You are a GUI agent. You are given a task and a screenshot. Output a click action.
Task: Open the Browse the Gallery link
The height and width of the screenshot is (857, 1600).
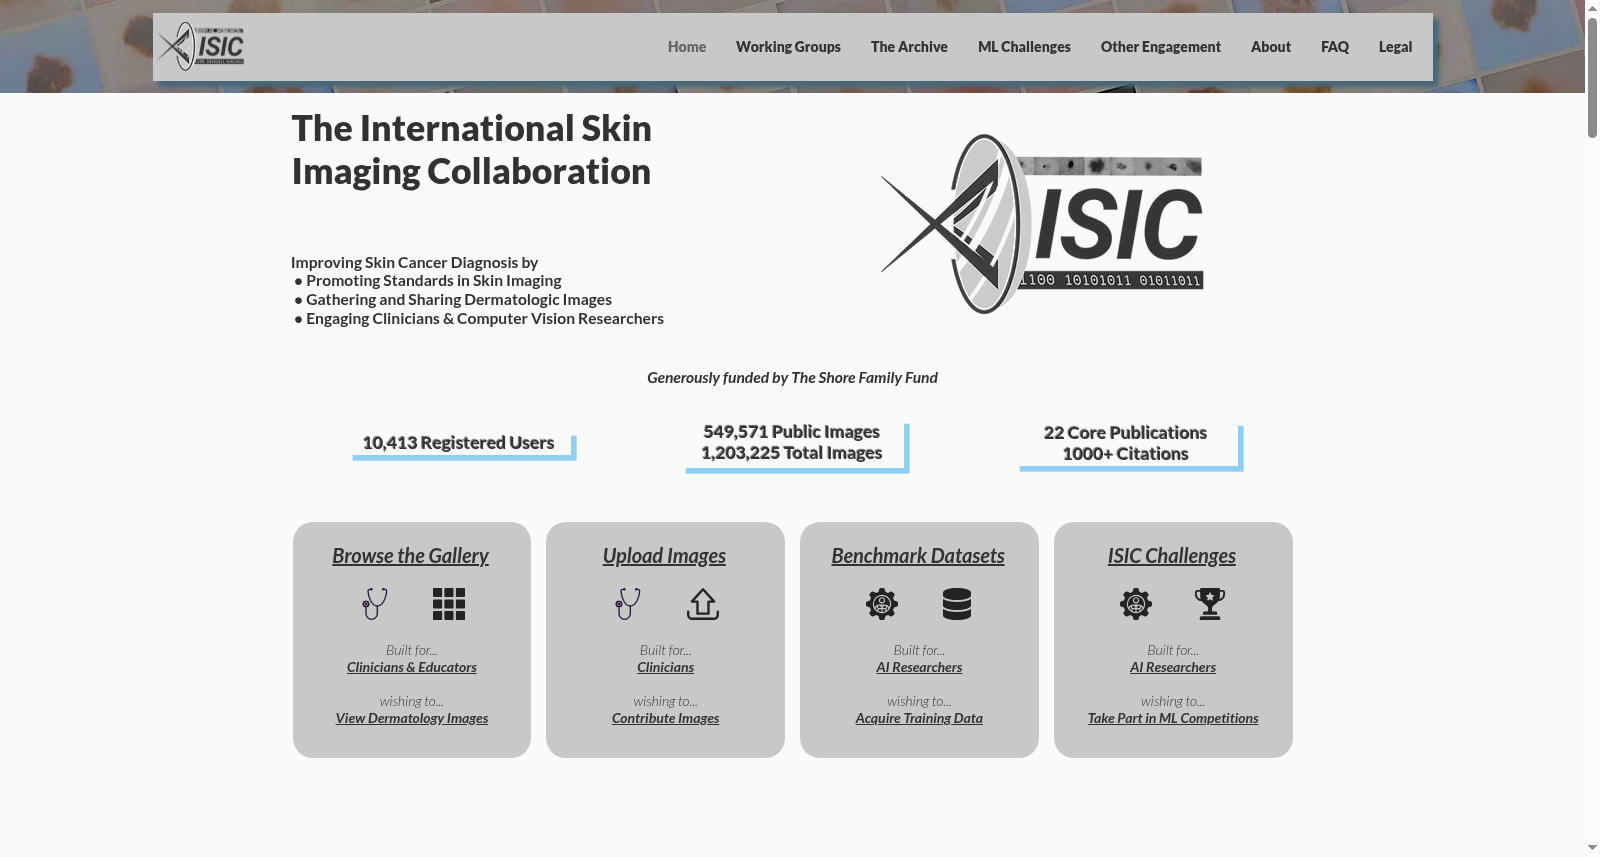(410, 556)
